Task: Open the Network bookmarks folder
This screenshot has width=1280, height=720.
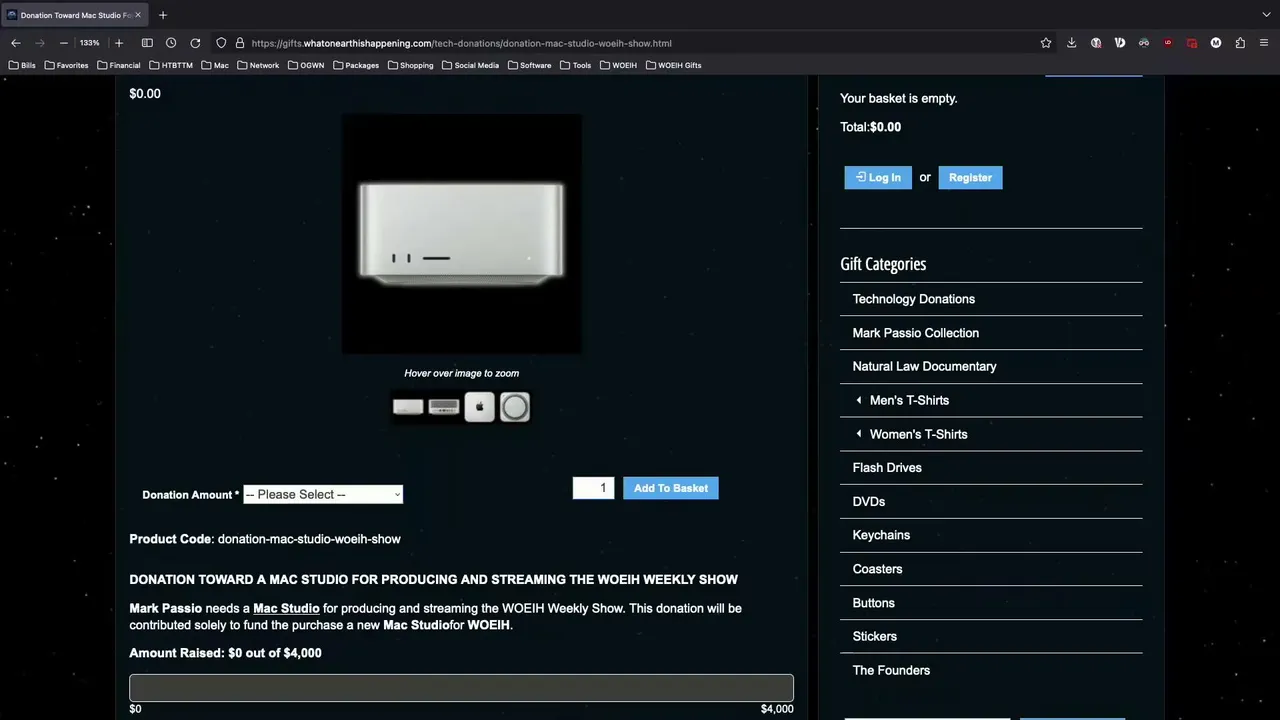Action: [x=258, y=65]
